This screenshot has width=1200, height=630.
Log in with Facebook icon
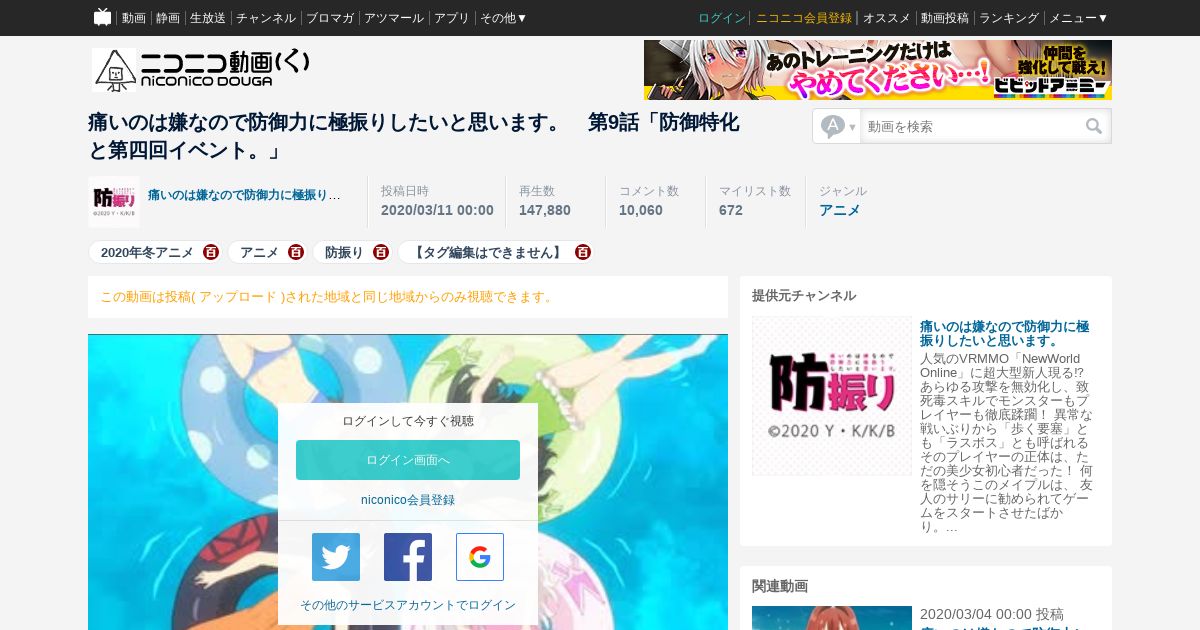[x=408, y=557]
